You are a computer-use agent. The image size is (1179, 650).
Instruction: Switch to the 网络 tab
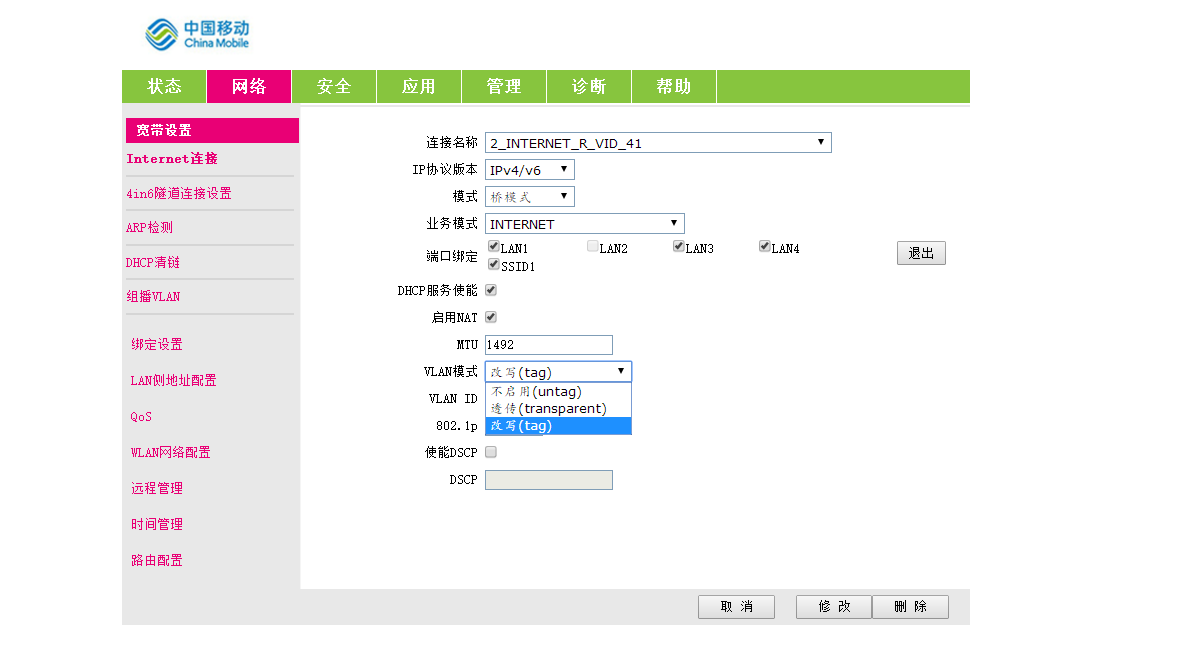pos(249,87)
